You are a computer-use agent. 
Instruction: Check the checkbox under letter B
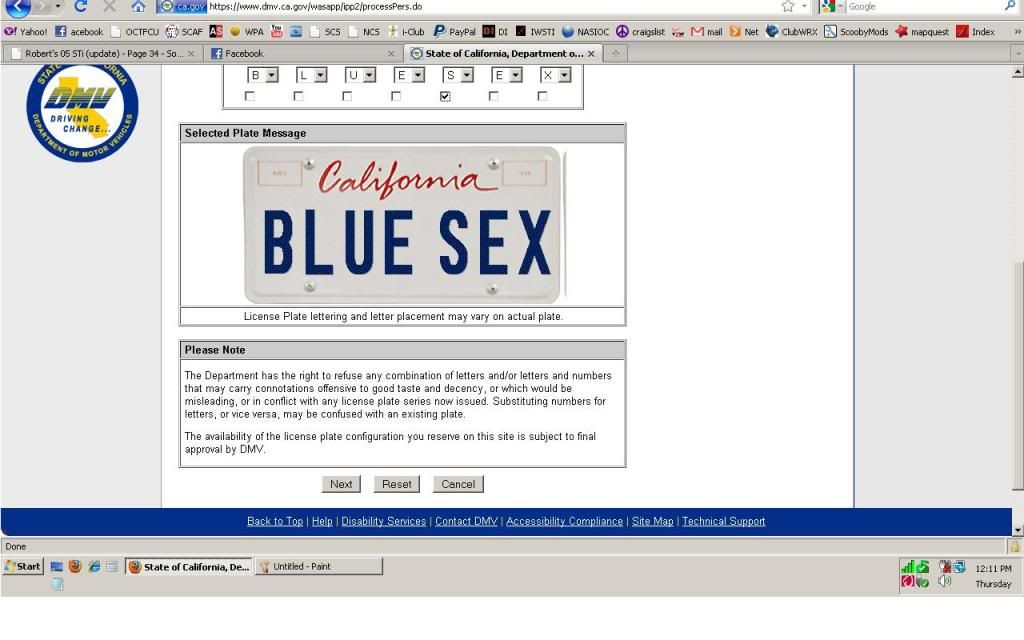(x=250, y=96)
